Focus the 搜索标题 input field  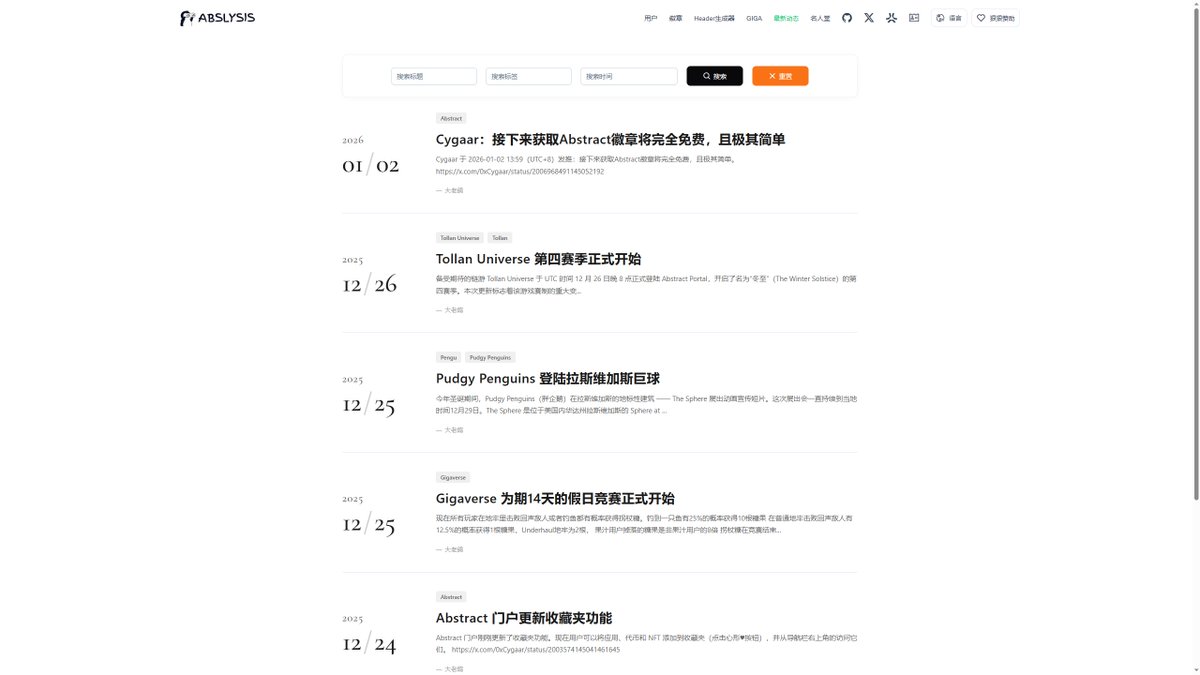tap(434, 76)
